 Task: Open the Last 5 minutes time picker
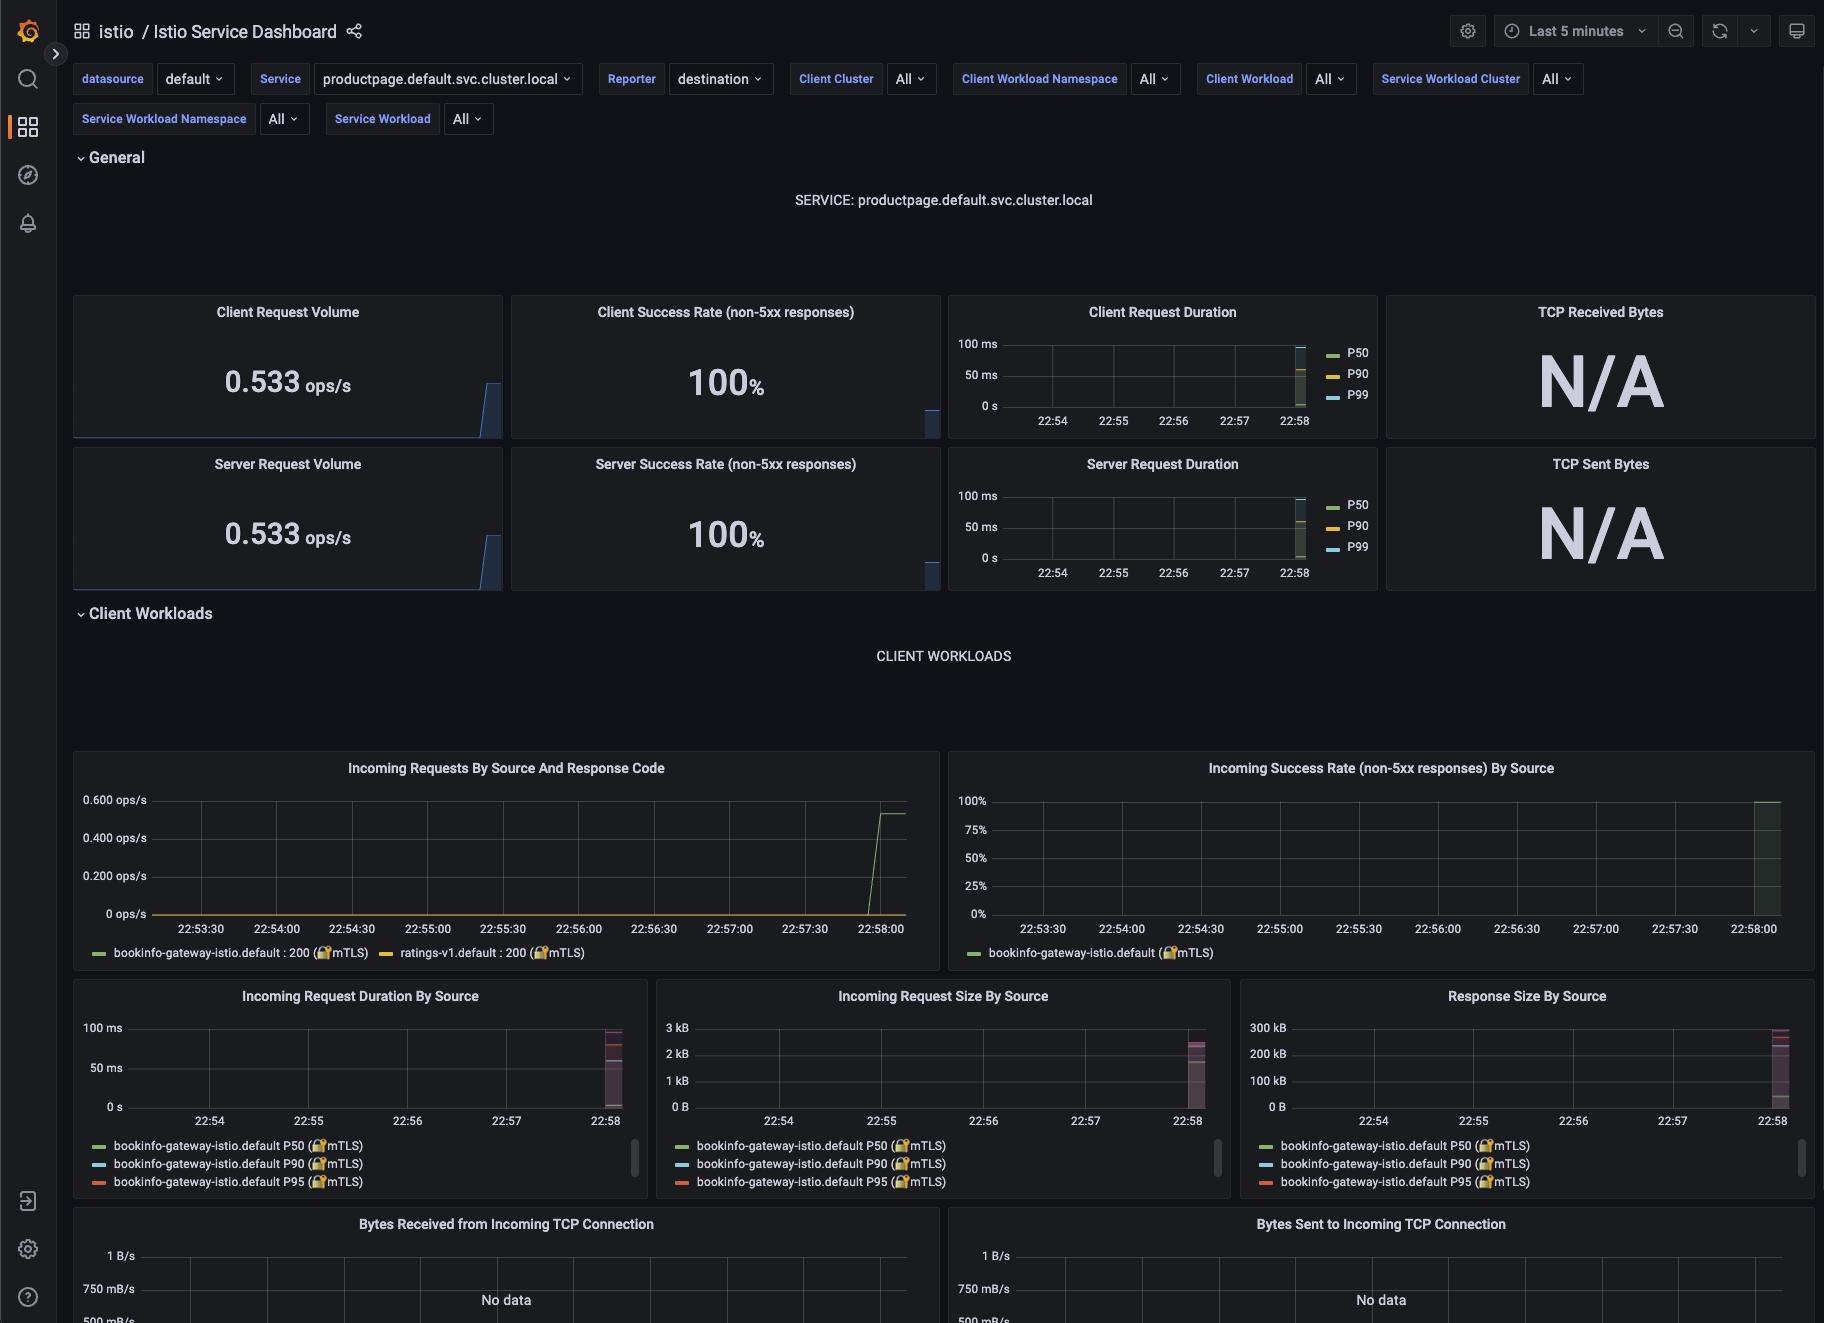tap(1575, 31)
